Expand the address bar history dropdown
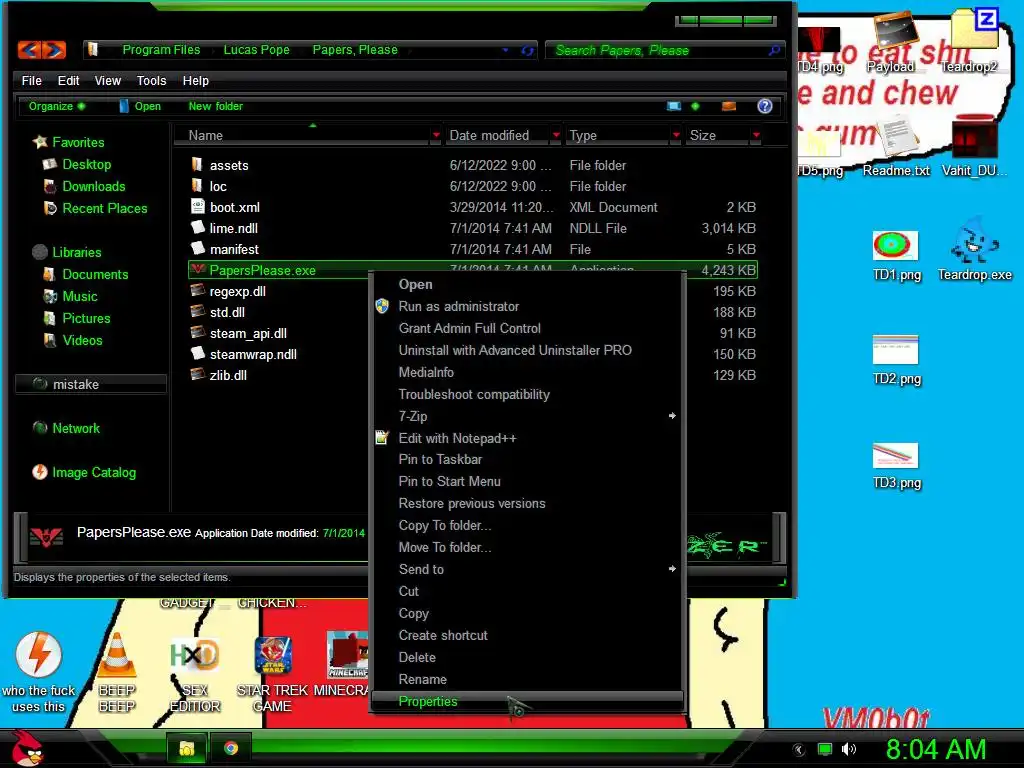This screenshot has height=768, width=1024. (505, 50)
